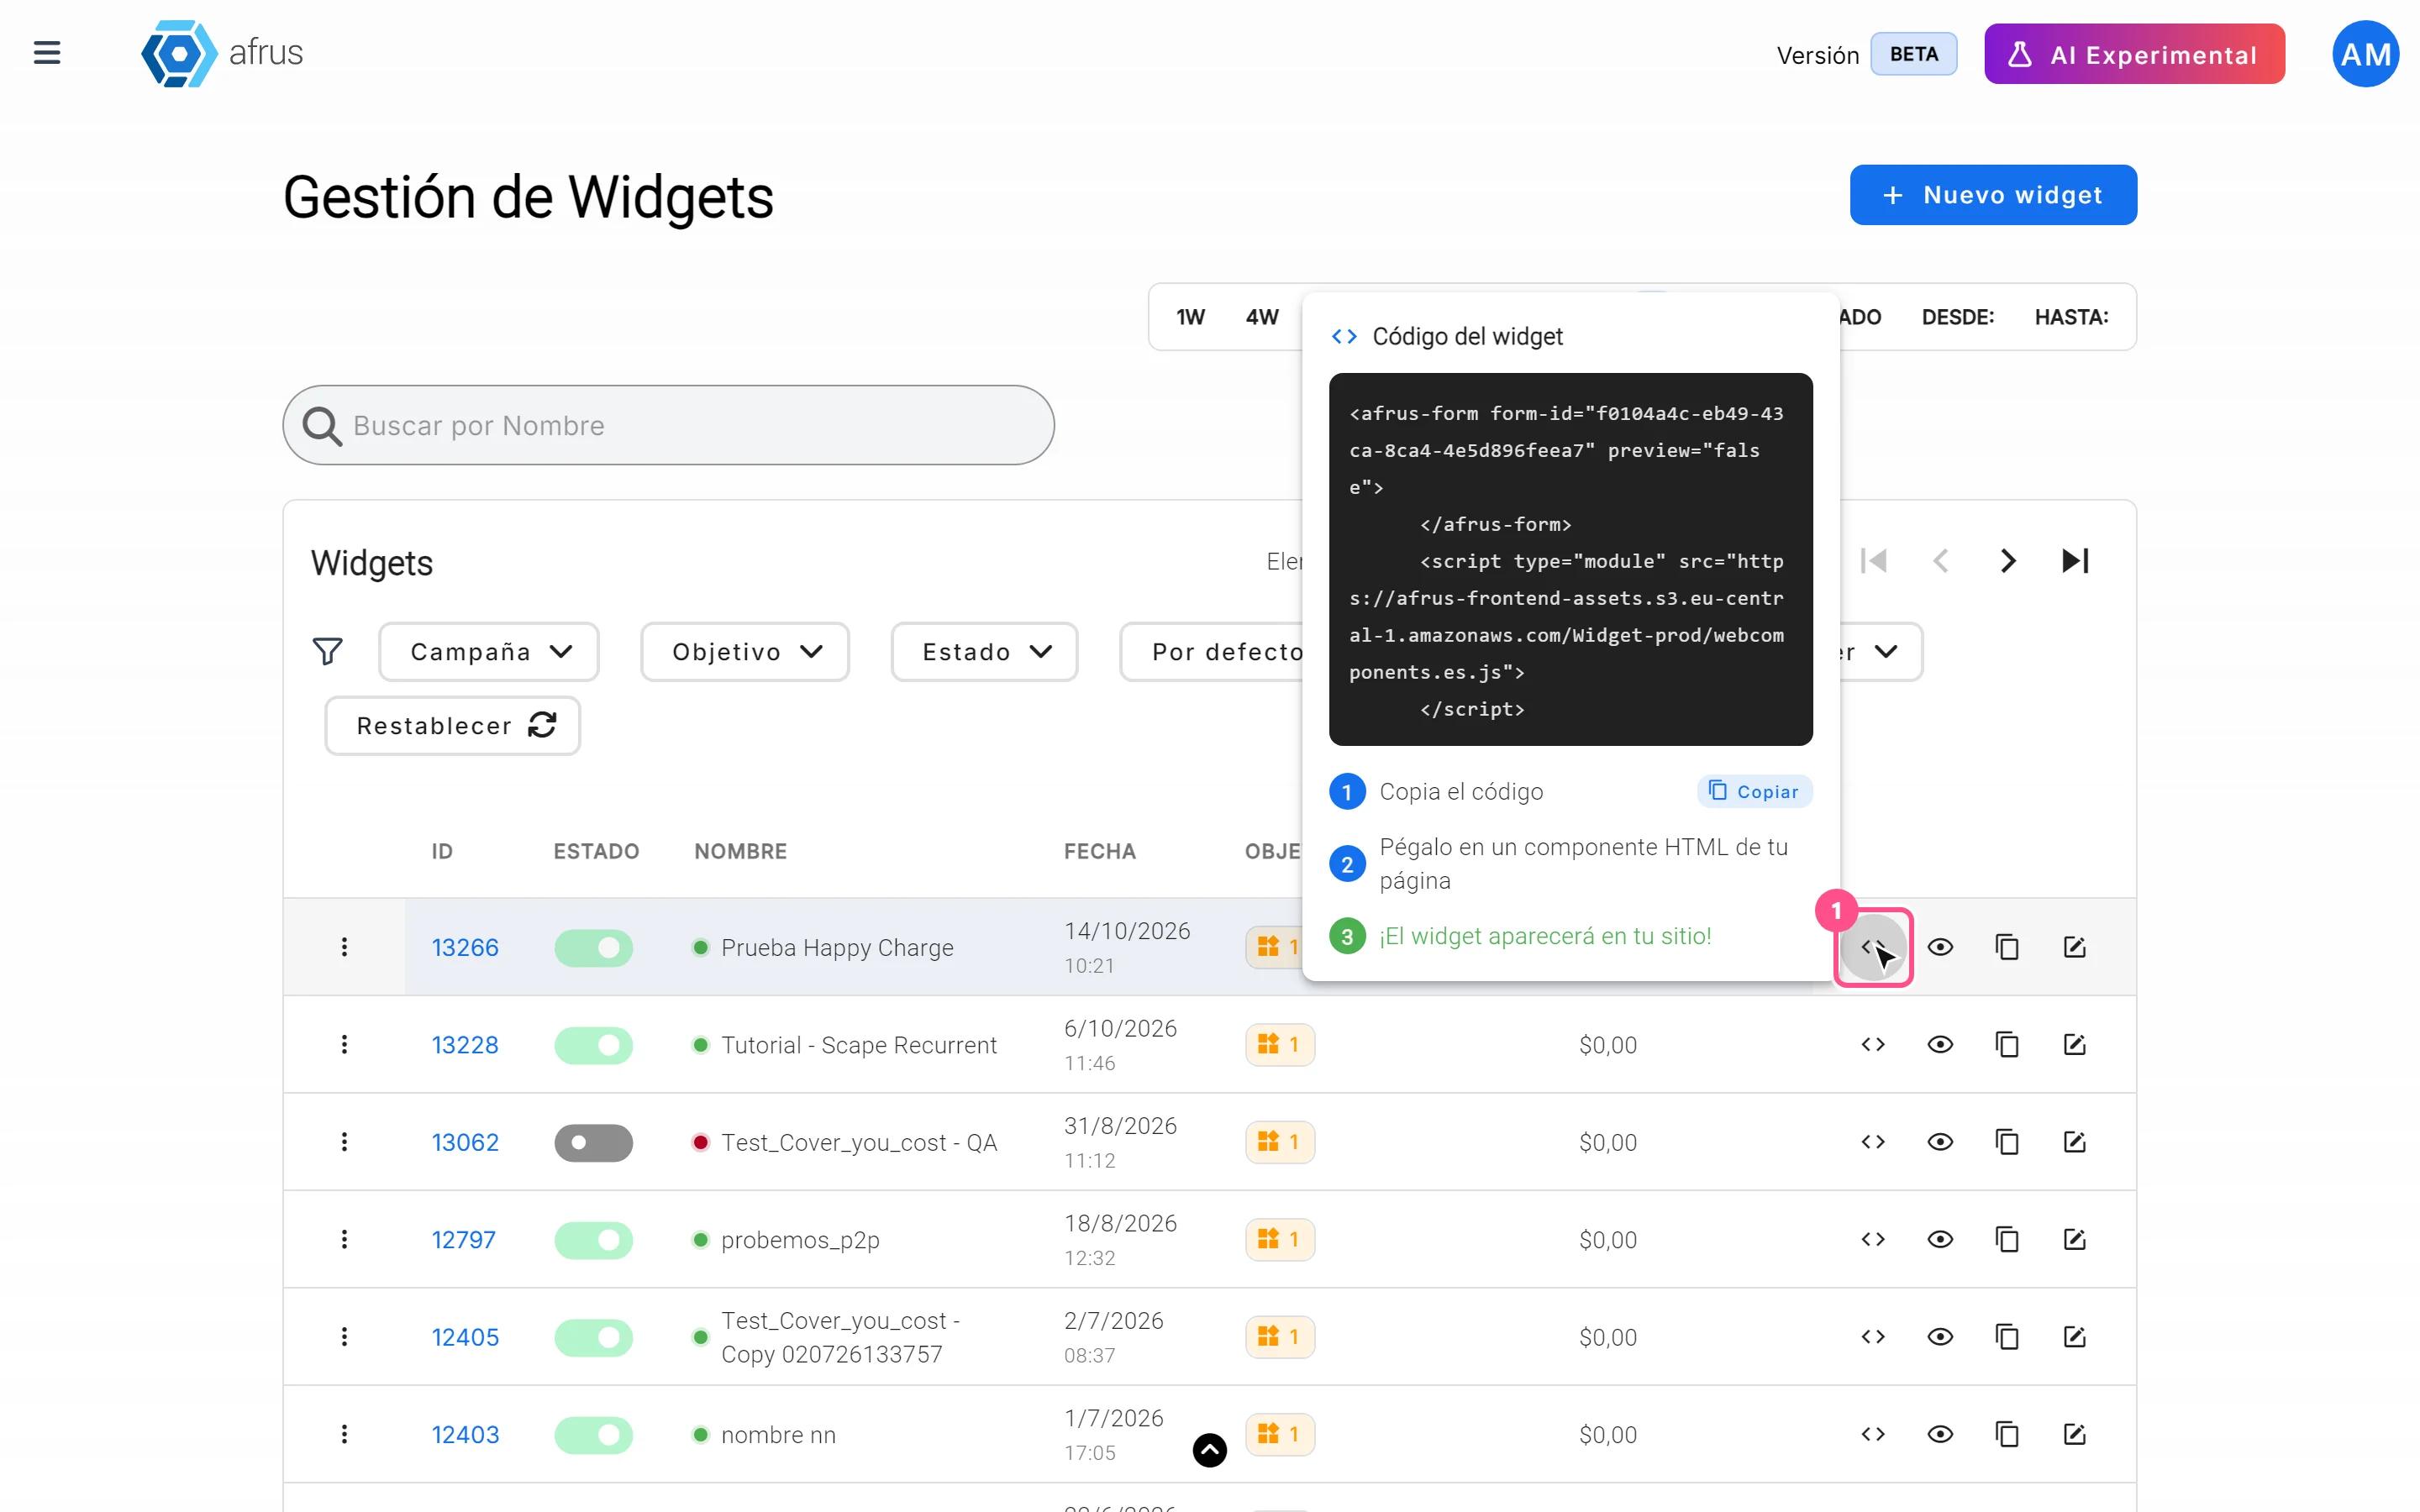
Task: Open the hamburger navigation menu
Action: point(47,53)
